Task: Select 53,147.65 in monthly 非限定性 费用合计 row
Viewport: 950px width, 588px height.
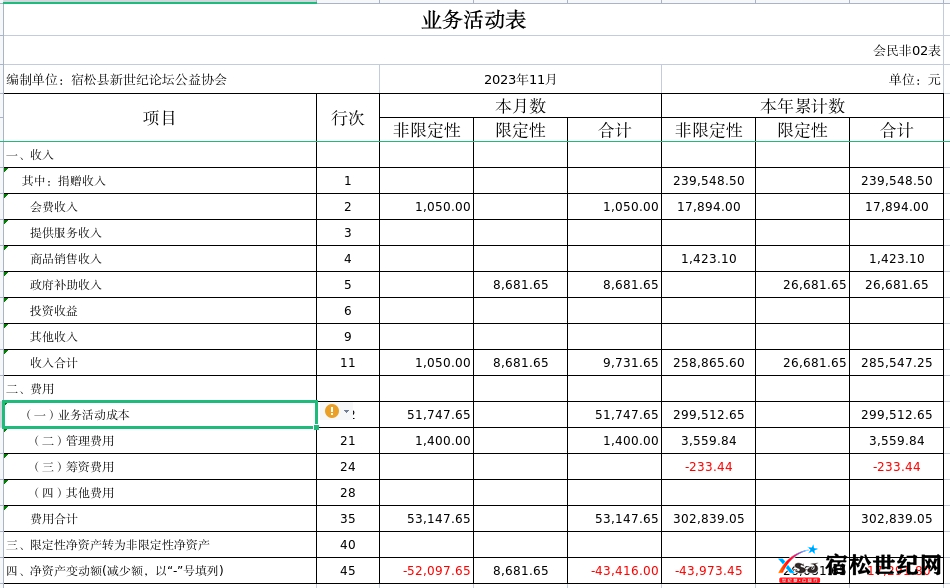Action: point(427,519)
